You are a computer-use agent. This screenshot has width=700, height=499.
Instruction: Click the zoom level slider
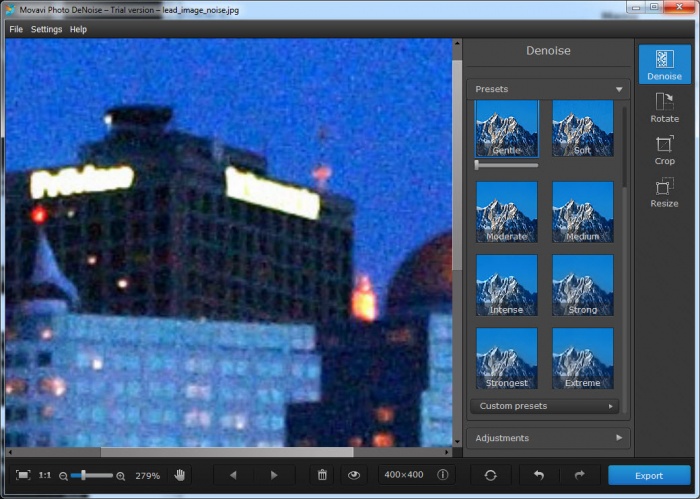coord(92,476)
